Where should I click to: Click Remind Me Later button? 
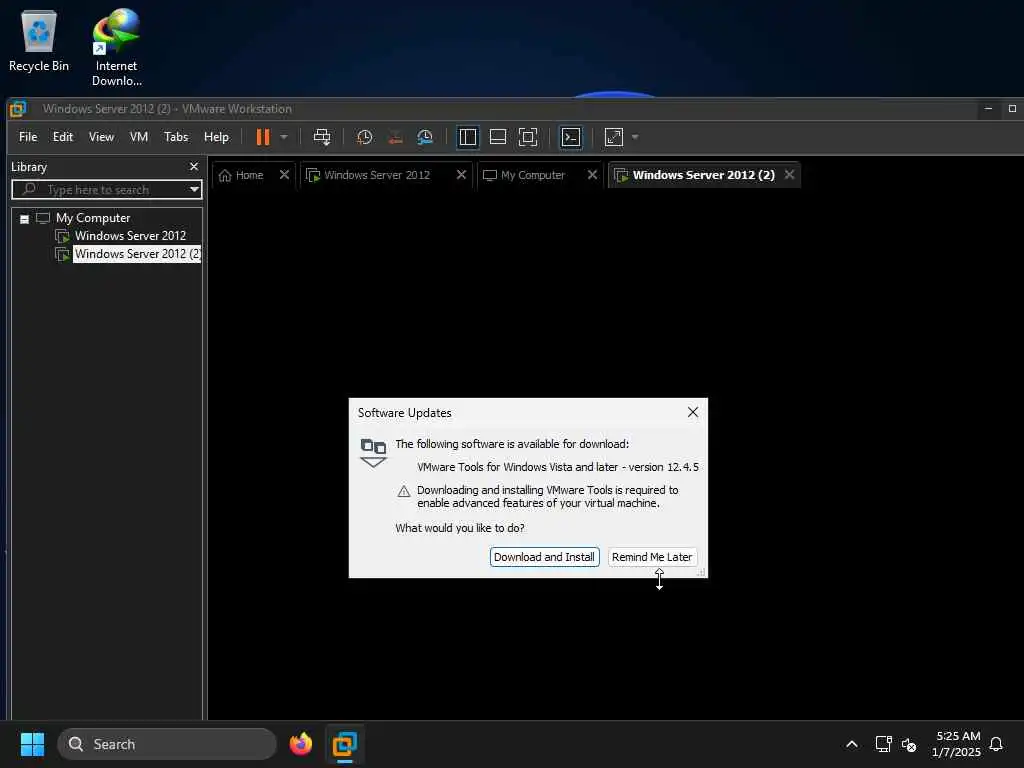tap(652, 557)
